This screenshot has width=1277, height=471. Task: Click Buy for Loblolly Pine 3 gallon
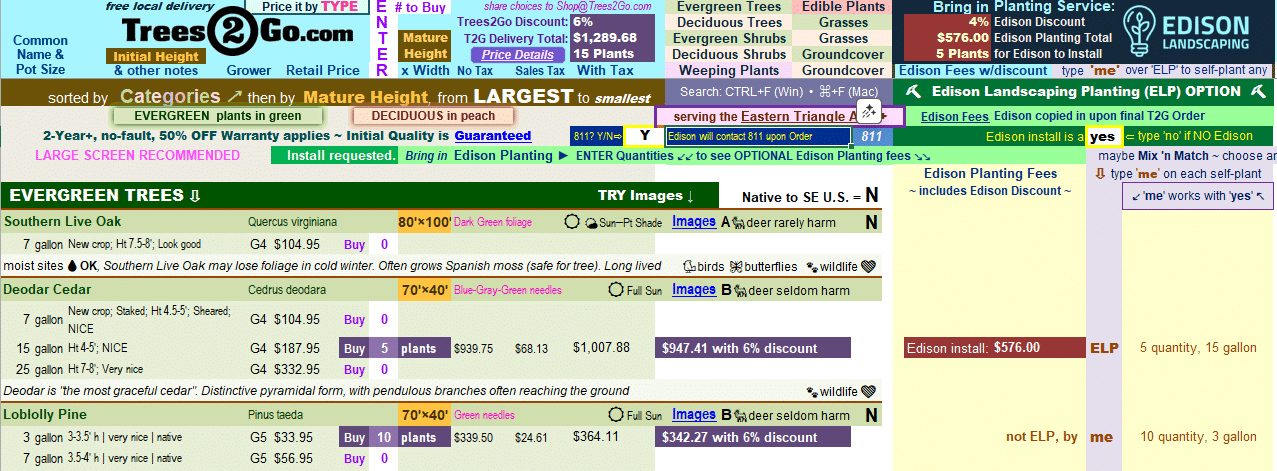click(x=355, y=437)
